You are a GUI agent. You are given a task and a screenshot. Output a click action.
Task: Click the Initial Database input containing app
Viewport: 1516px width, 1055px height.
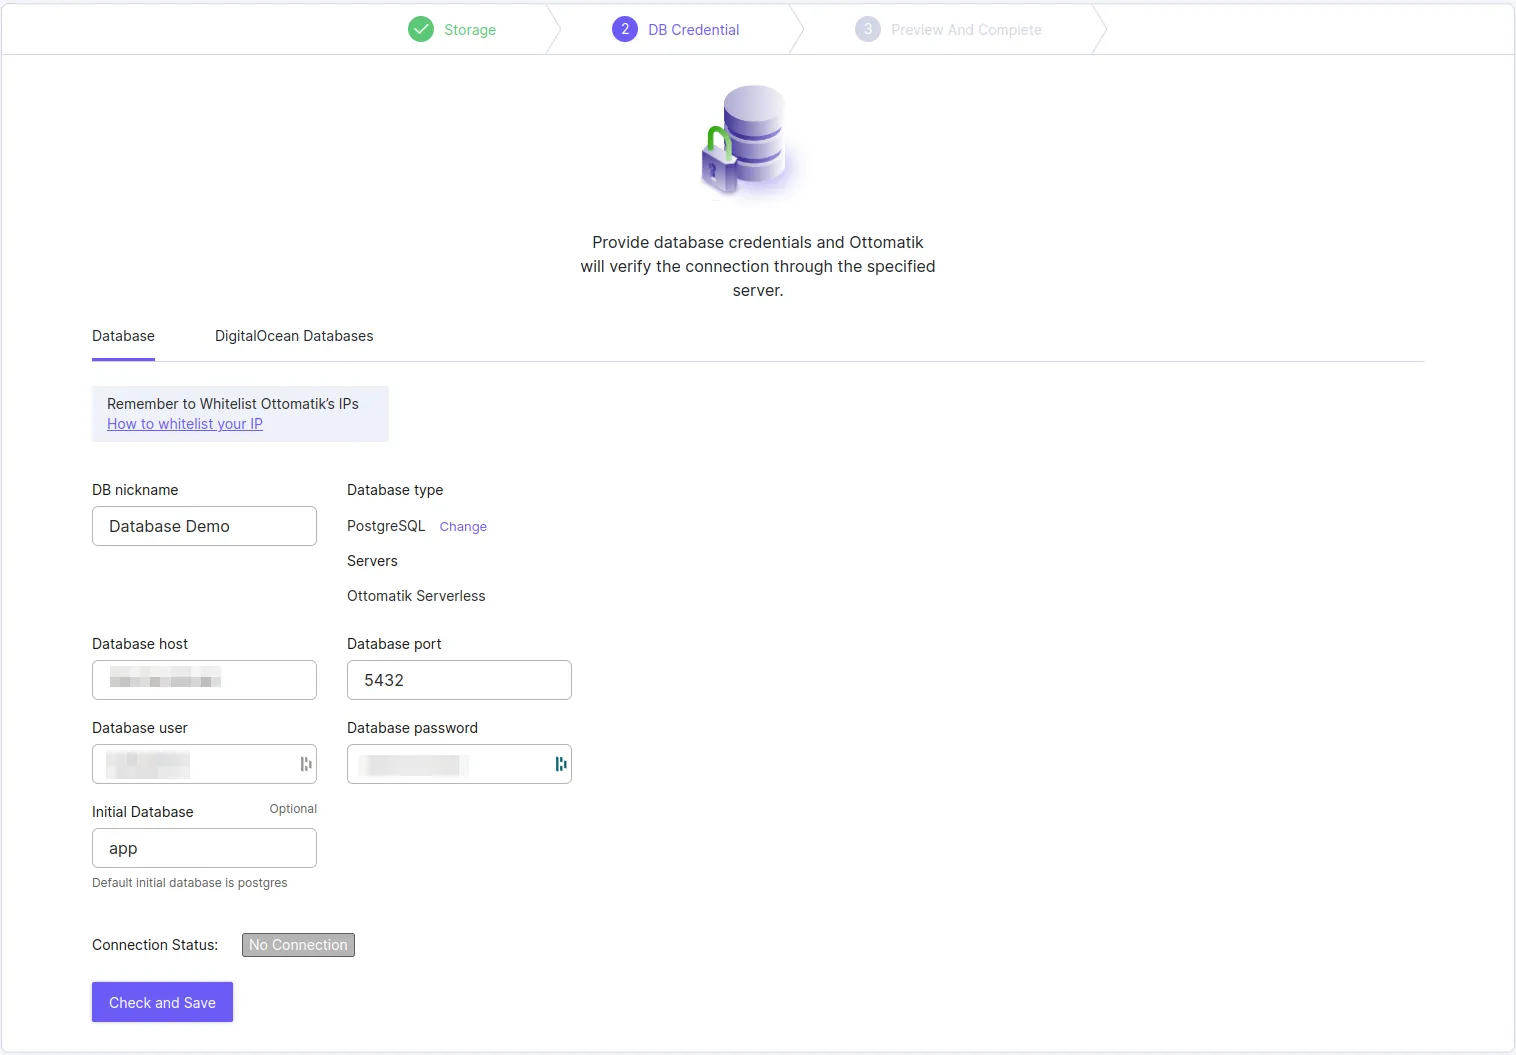(x=204, y=848)
